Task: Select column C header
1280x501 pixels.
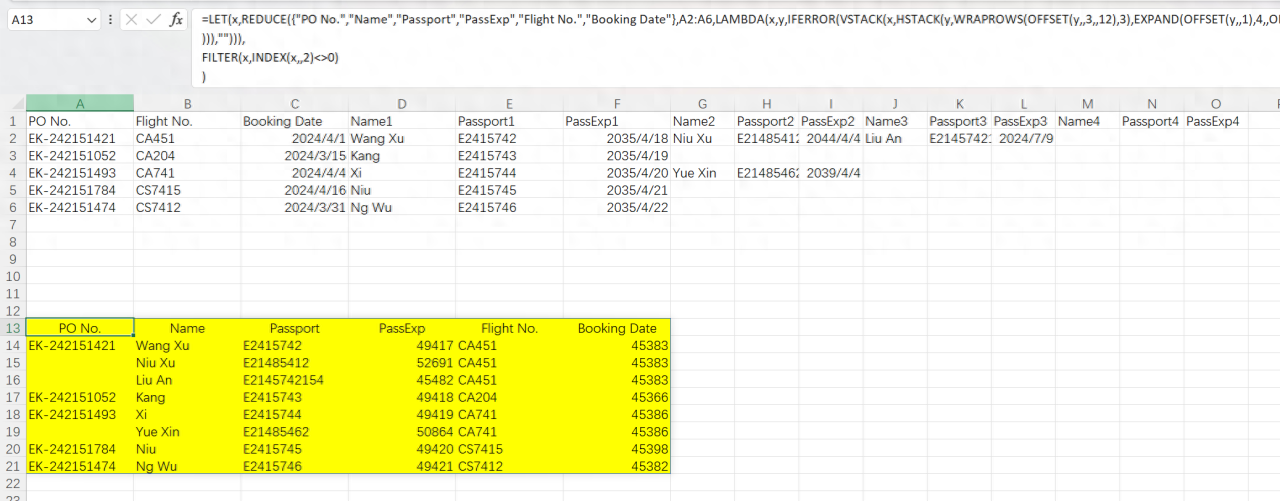Action: (x=294, y=103)
